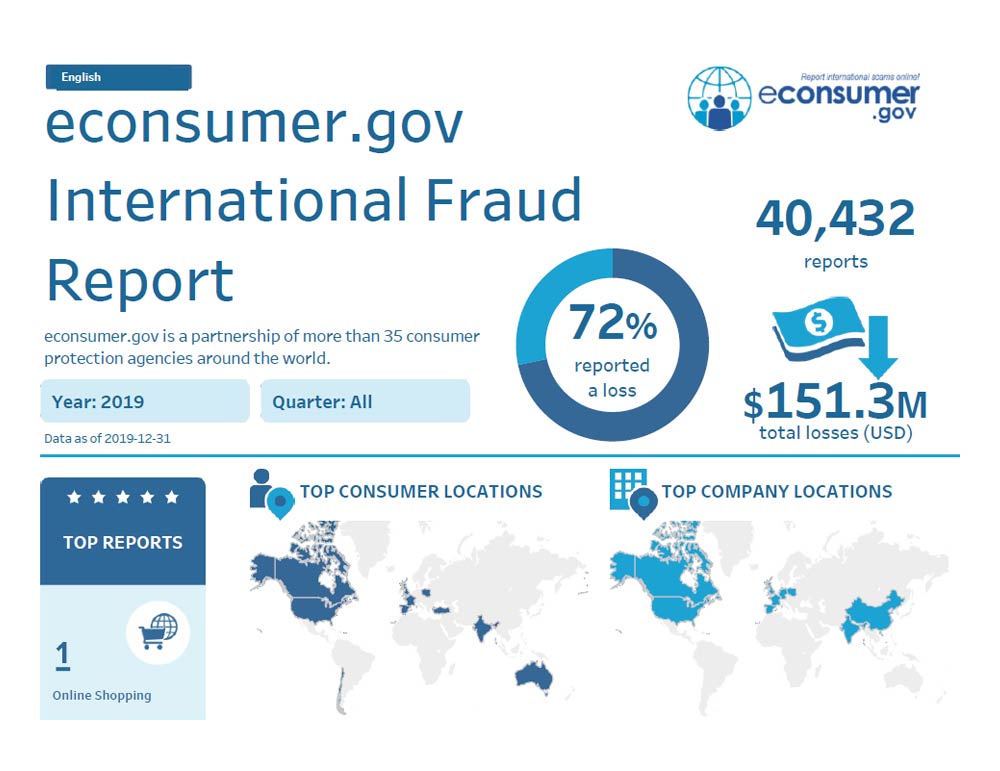Image resolution: width=1000 pixels, height=771 pixels.
Task: Open the Year: 2019 filter dropdown
Action: [x=145, y=402]
